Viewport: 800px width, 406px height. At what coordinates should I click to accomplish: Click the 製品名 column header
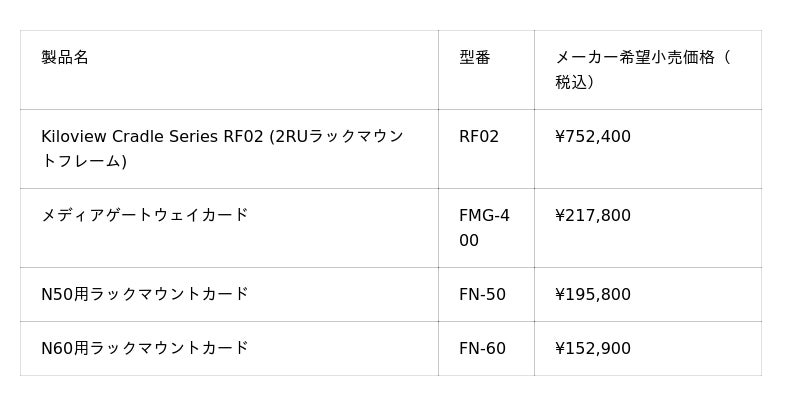tap(65, 58)
